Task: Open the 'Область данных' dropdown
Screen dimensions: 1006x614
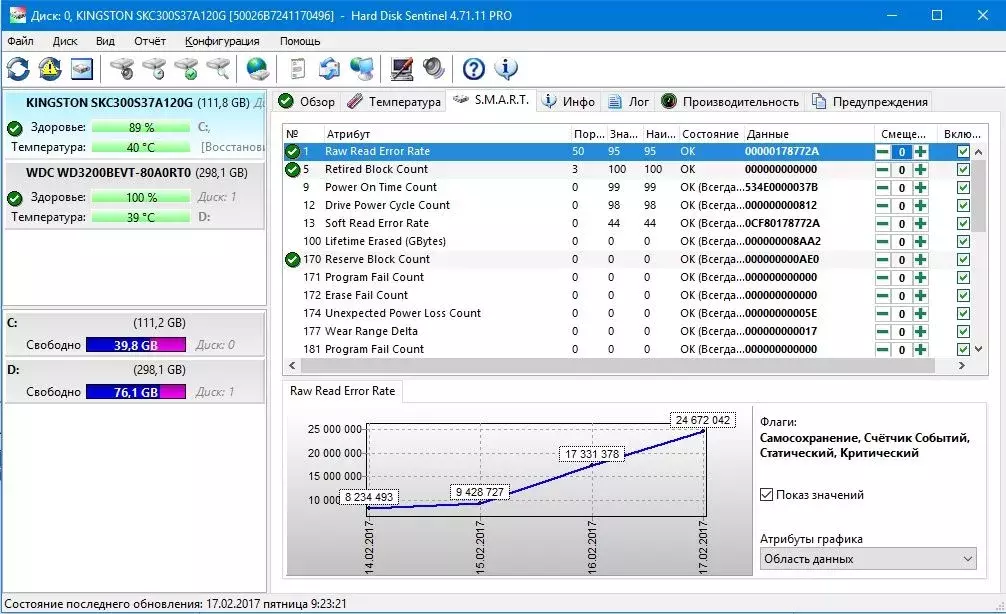Action: tap(868, 559)
